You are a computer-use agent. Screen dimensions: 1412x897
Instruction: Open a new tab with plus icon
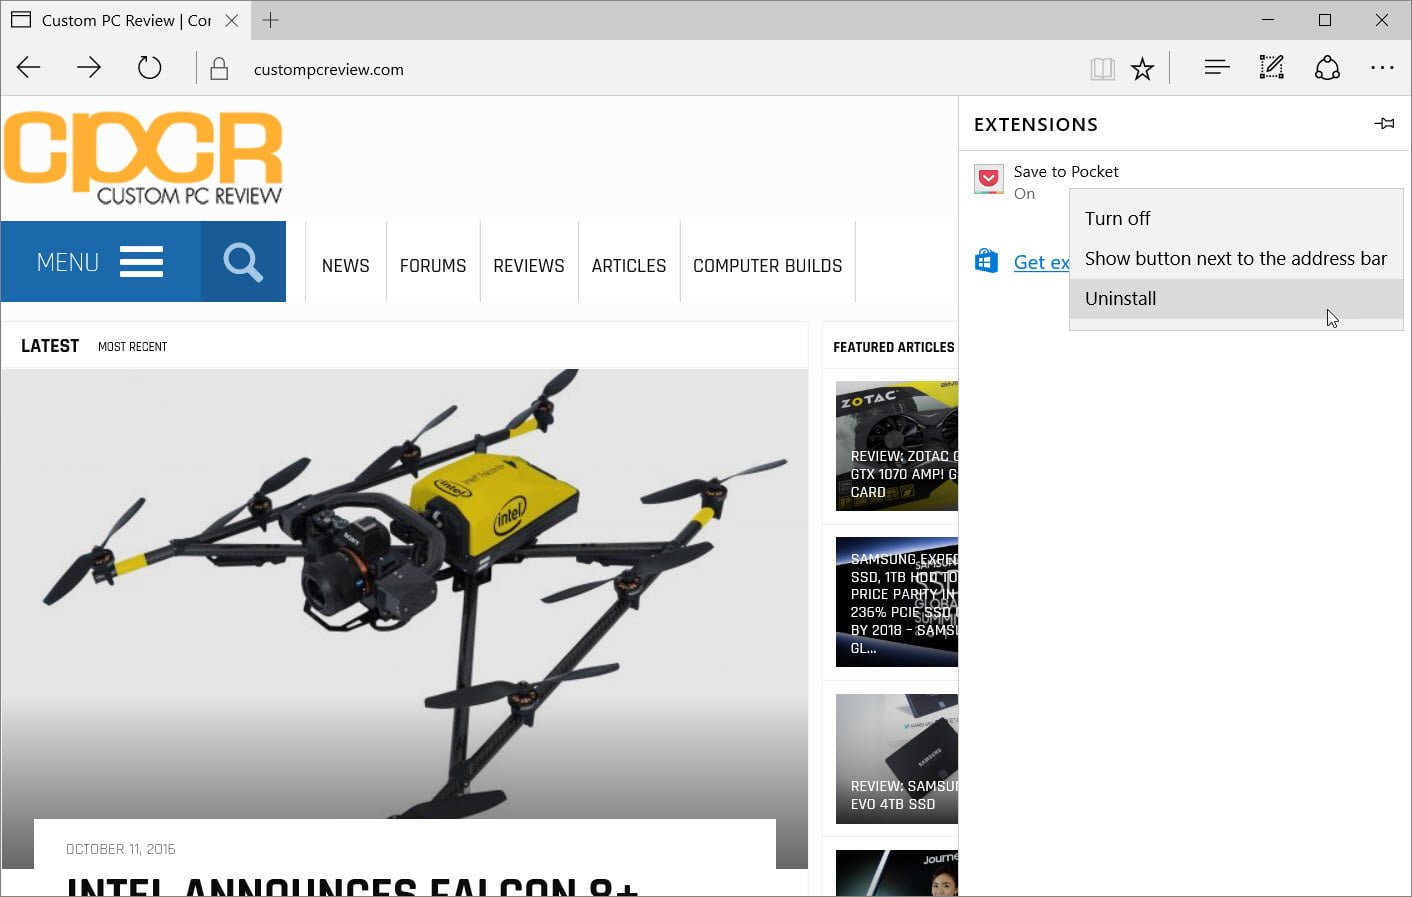click(x=270, y=20)
